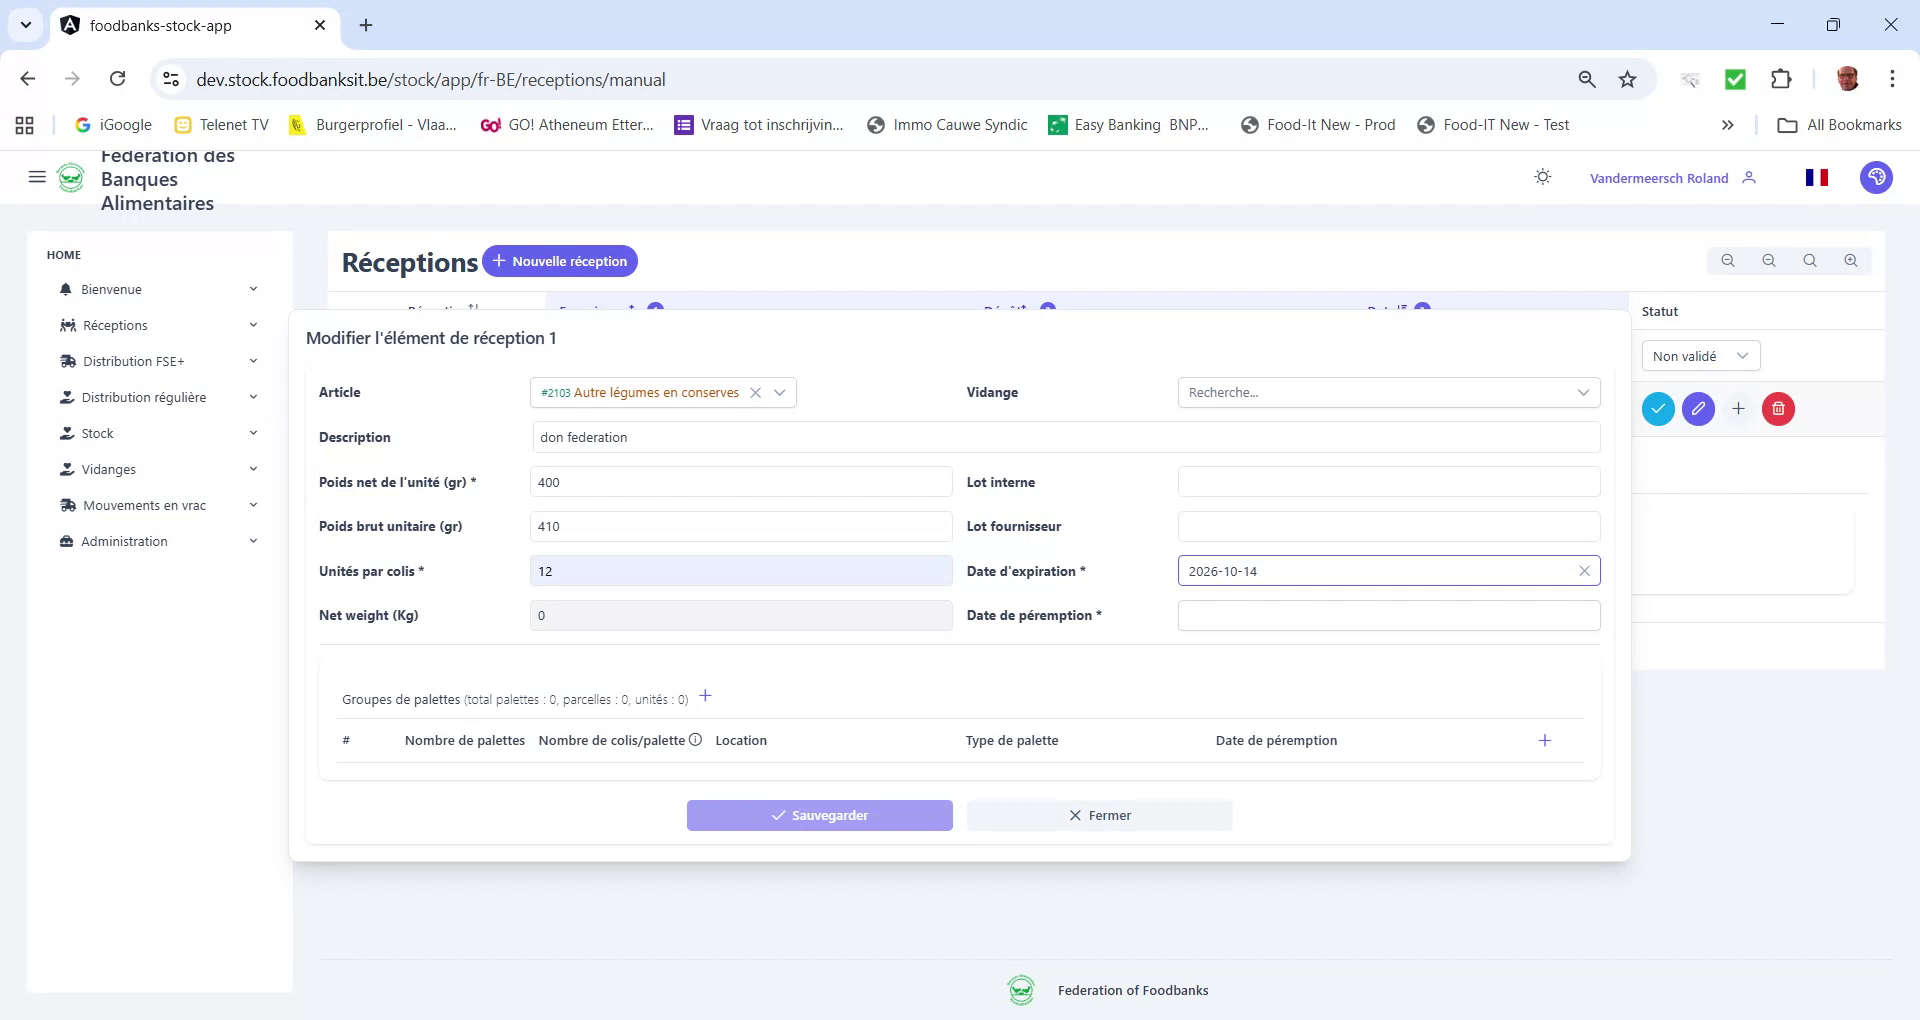The image size is (1920, 1020).
Task: Click the Sauvegarder button
Action: click(819, 814)
